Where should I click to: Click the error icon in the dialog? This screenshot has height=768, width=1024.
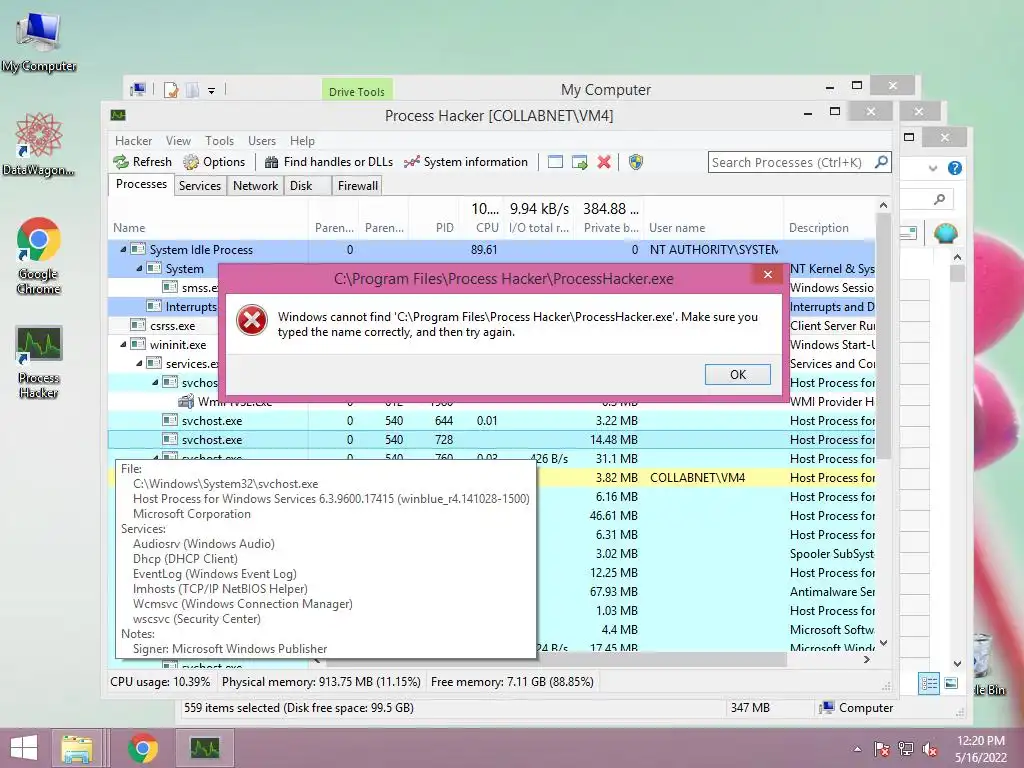click(x=252, y=321)
